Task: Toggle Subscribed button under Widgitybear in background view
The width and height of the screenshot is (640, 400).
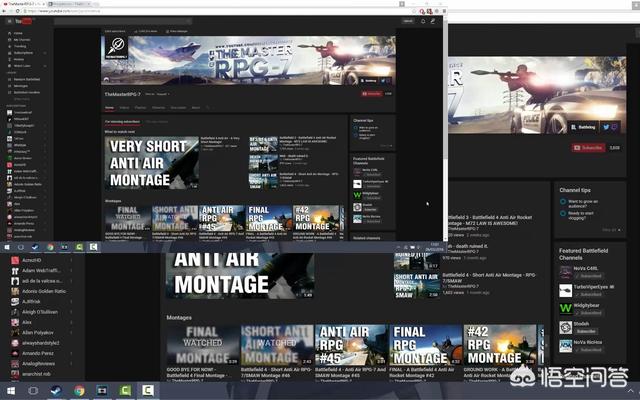Action: 588,313
